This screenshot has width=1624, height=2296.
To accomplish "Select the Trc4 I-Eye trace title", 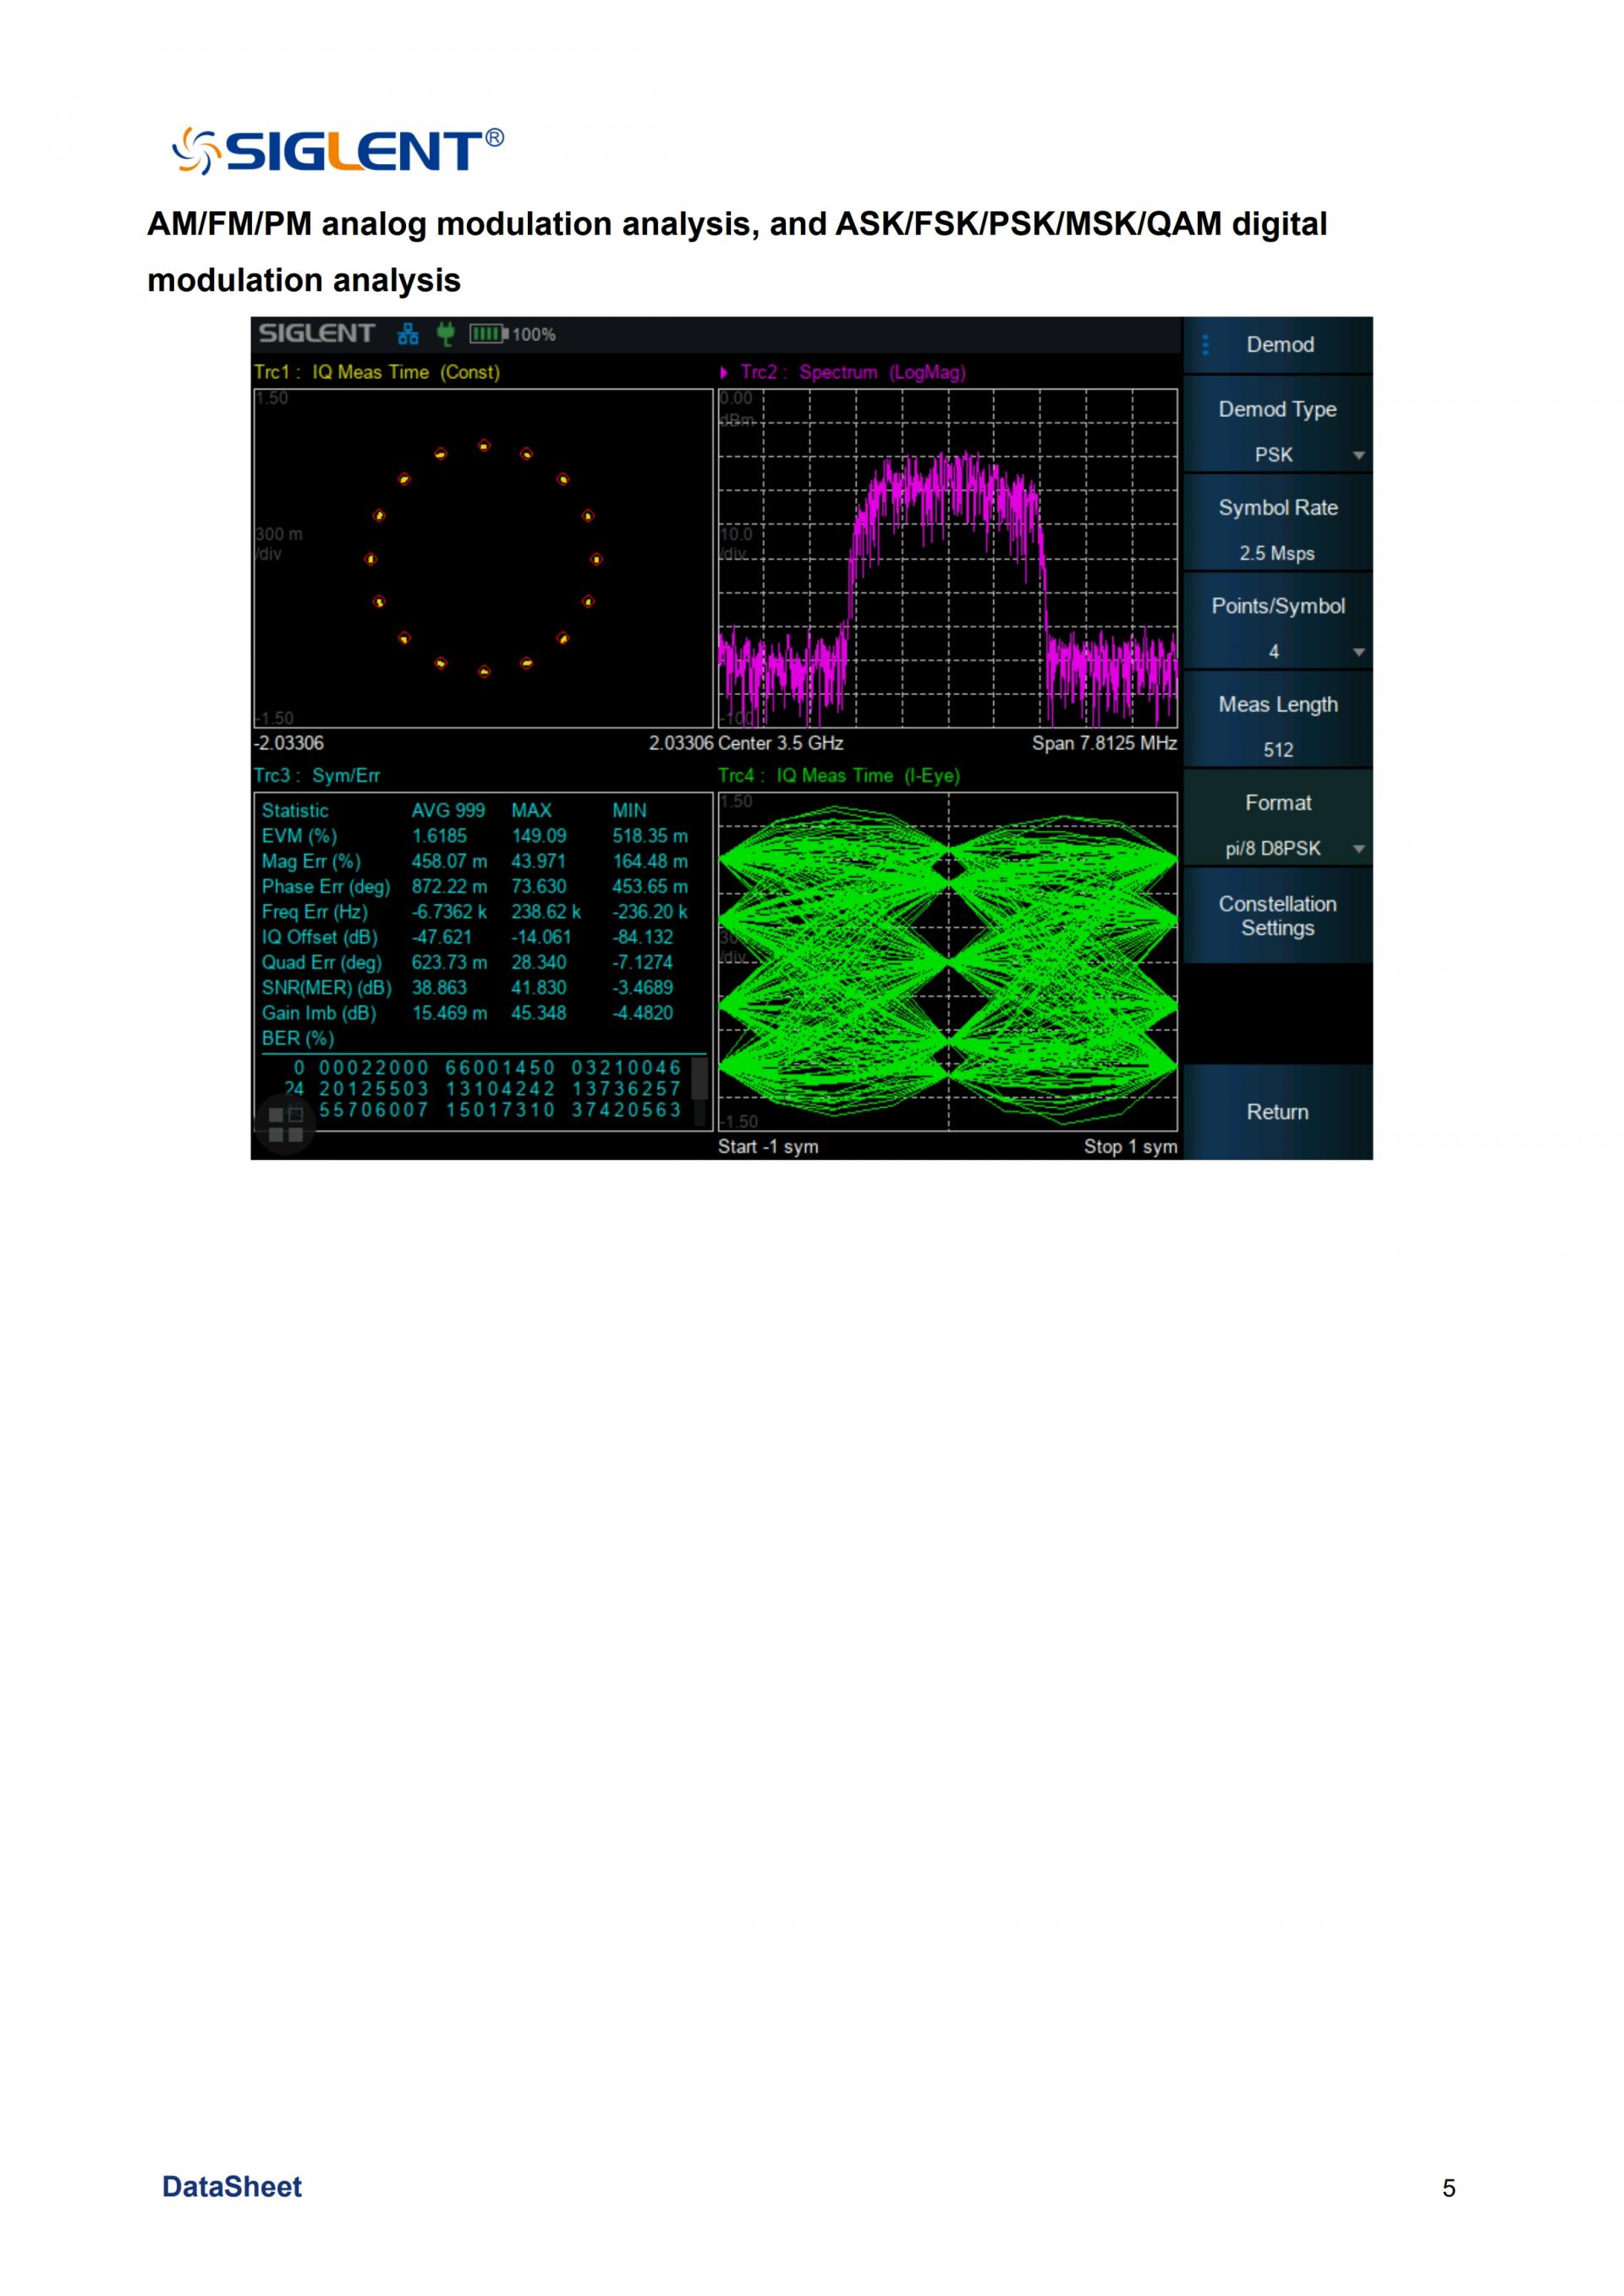I will pos(838,775).
